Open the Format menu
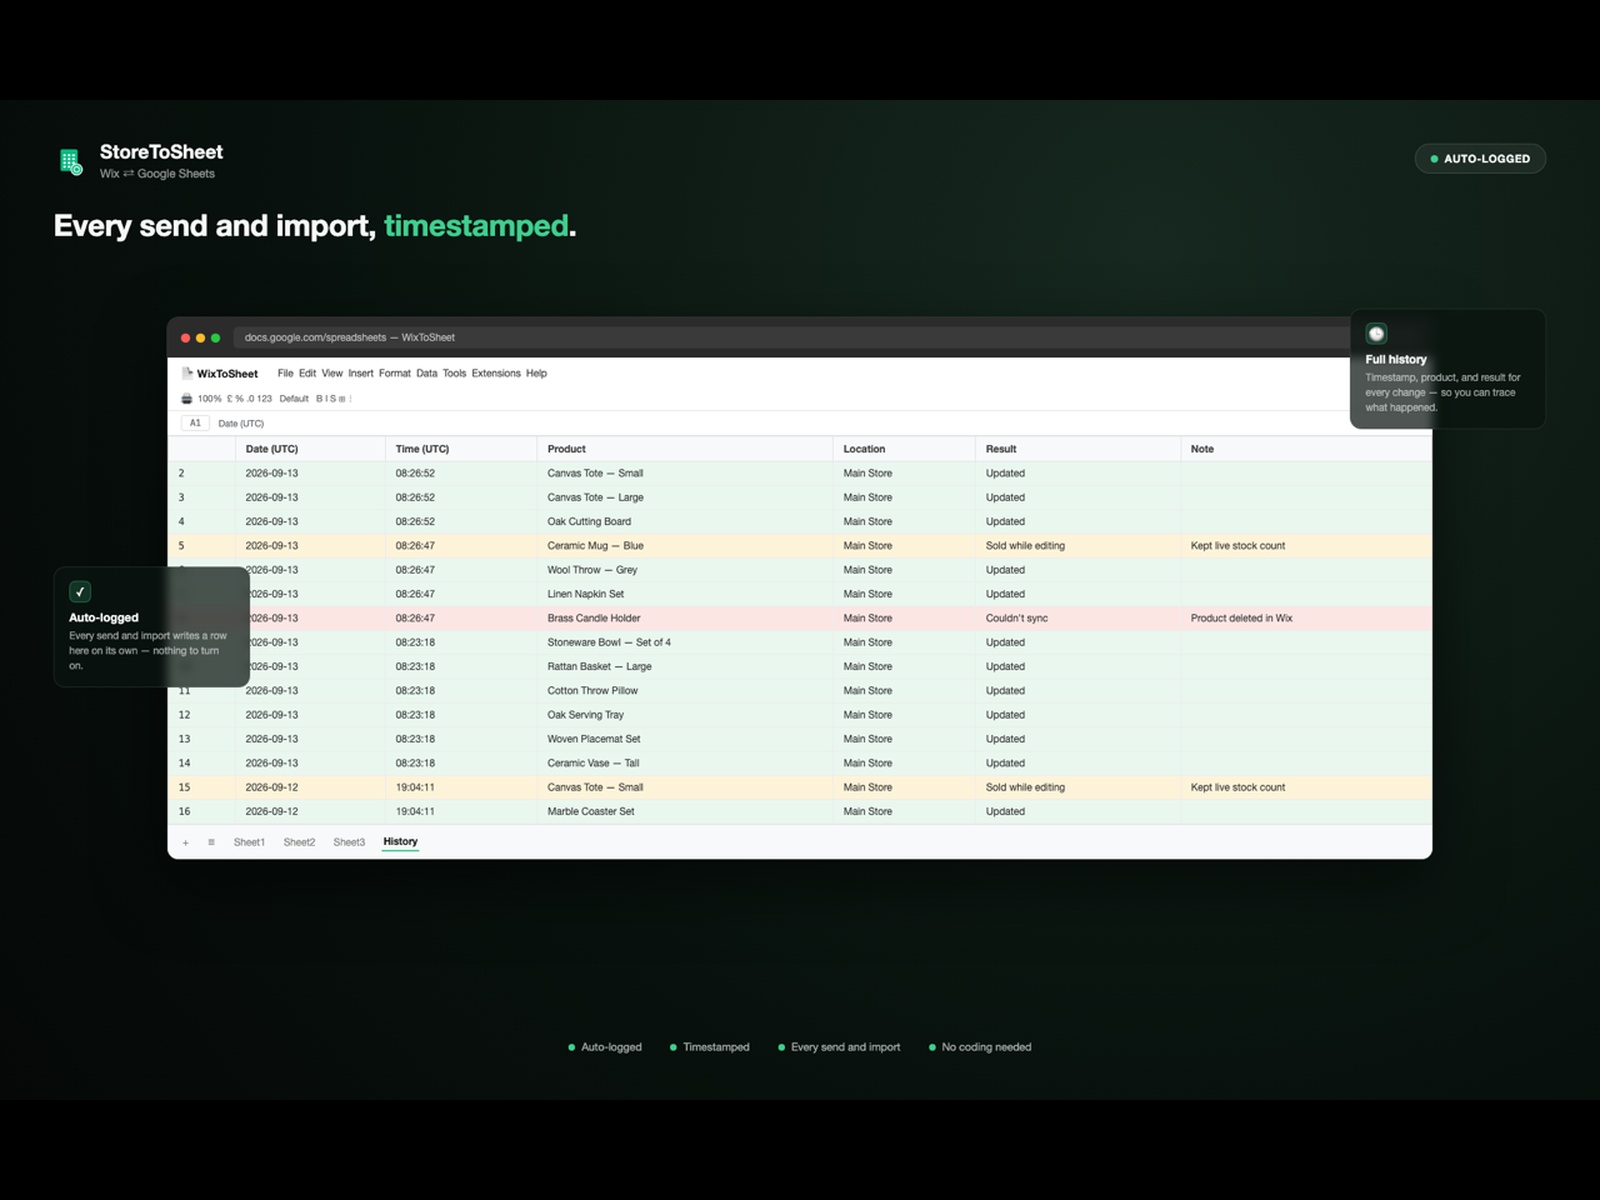The width and height of the screenshot is (1600, 1200). click(395, 373)
